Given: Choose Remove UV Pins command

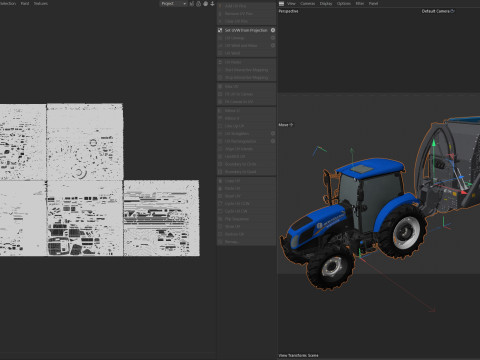Looking at the screenshot, I should click(x=246, y=14).
